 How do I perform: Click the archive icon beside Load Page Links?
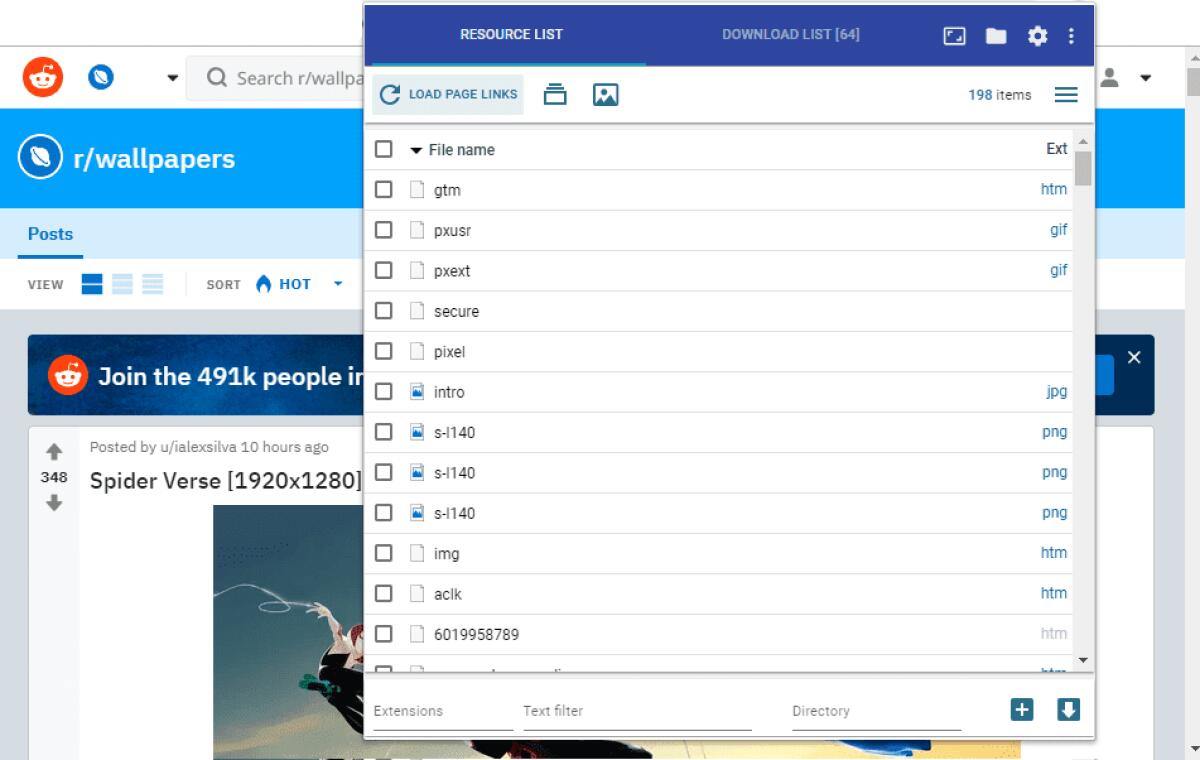(555, 94)
